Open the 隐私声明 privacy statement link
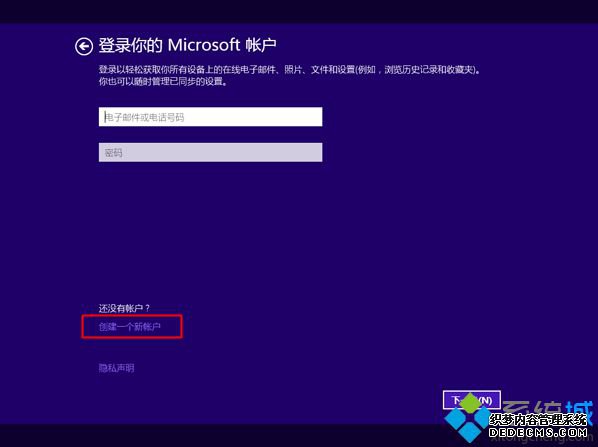The height and width of the screenshot is (447, 598). [x=116, y=368]
